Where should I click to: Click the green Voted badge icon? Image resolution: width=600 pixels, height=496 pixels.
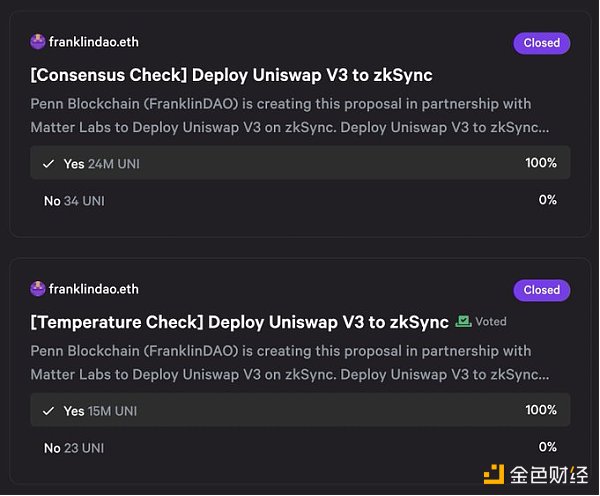click(463, 321)
